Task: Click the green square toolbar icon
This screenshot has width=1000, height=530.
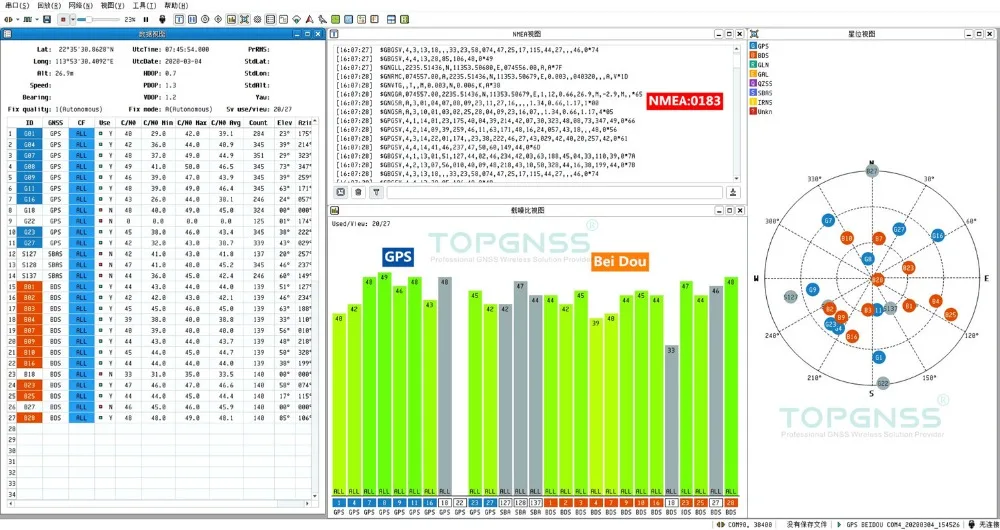Action: [335, 19]
